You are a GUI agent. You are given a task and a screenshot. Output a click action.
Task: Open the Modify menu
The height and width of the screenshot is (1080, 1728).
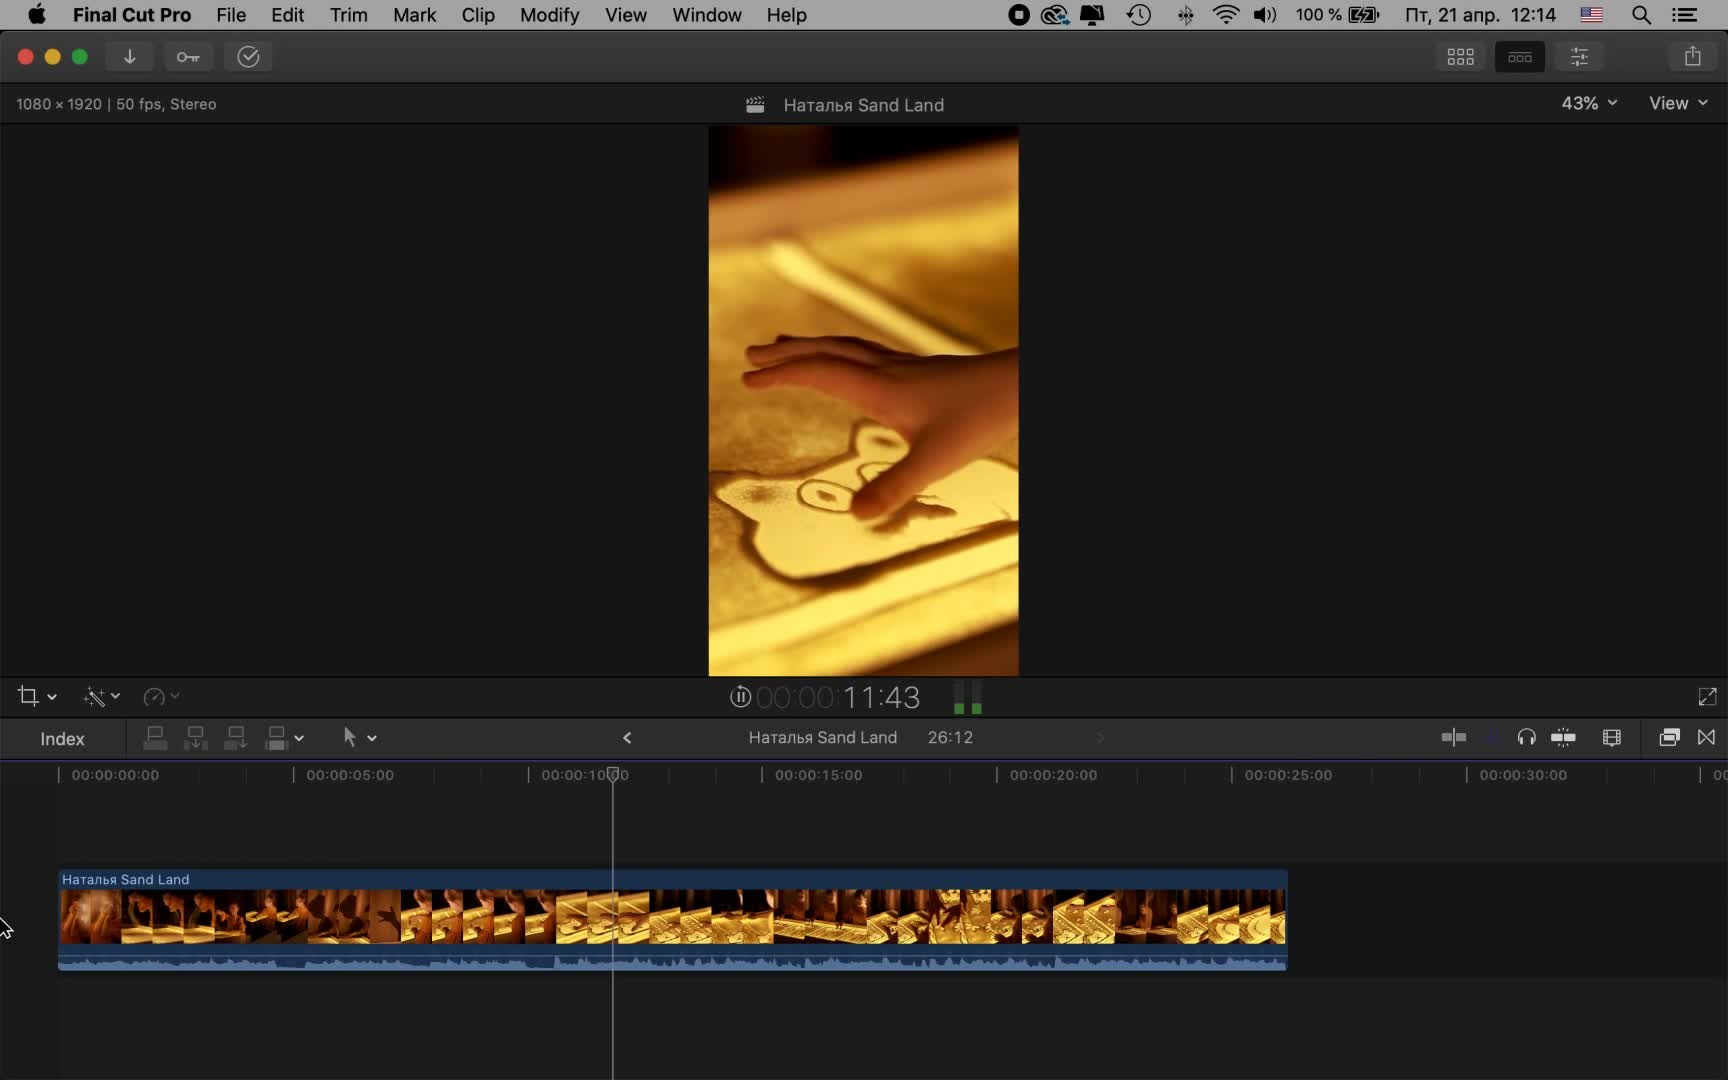[549, 15]
